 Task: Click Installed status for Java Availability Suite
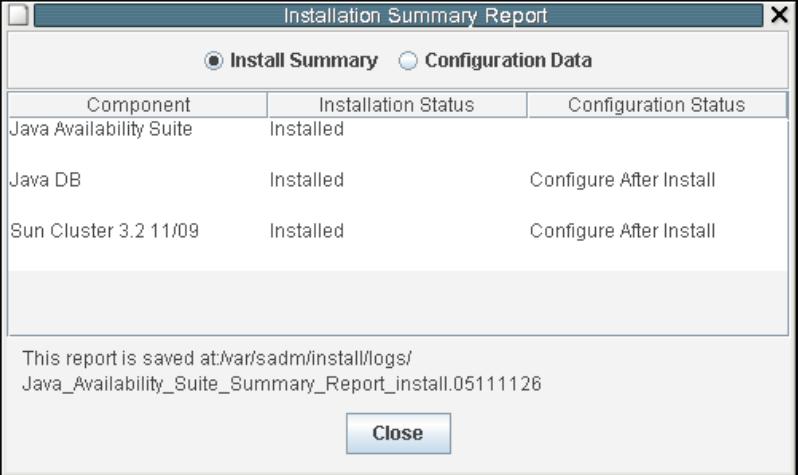tap(307, 129)
